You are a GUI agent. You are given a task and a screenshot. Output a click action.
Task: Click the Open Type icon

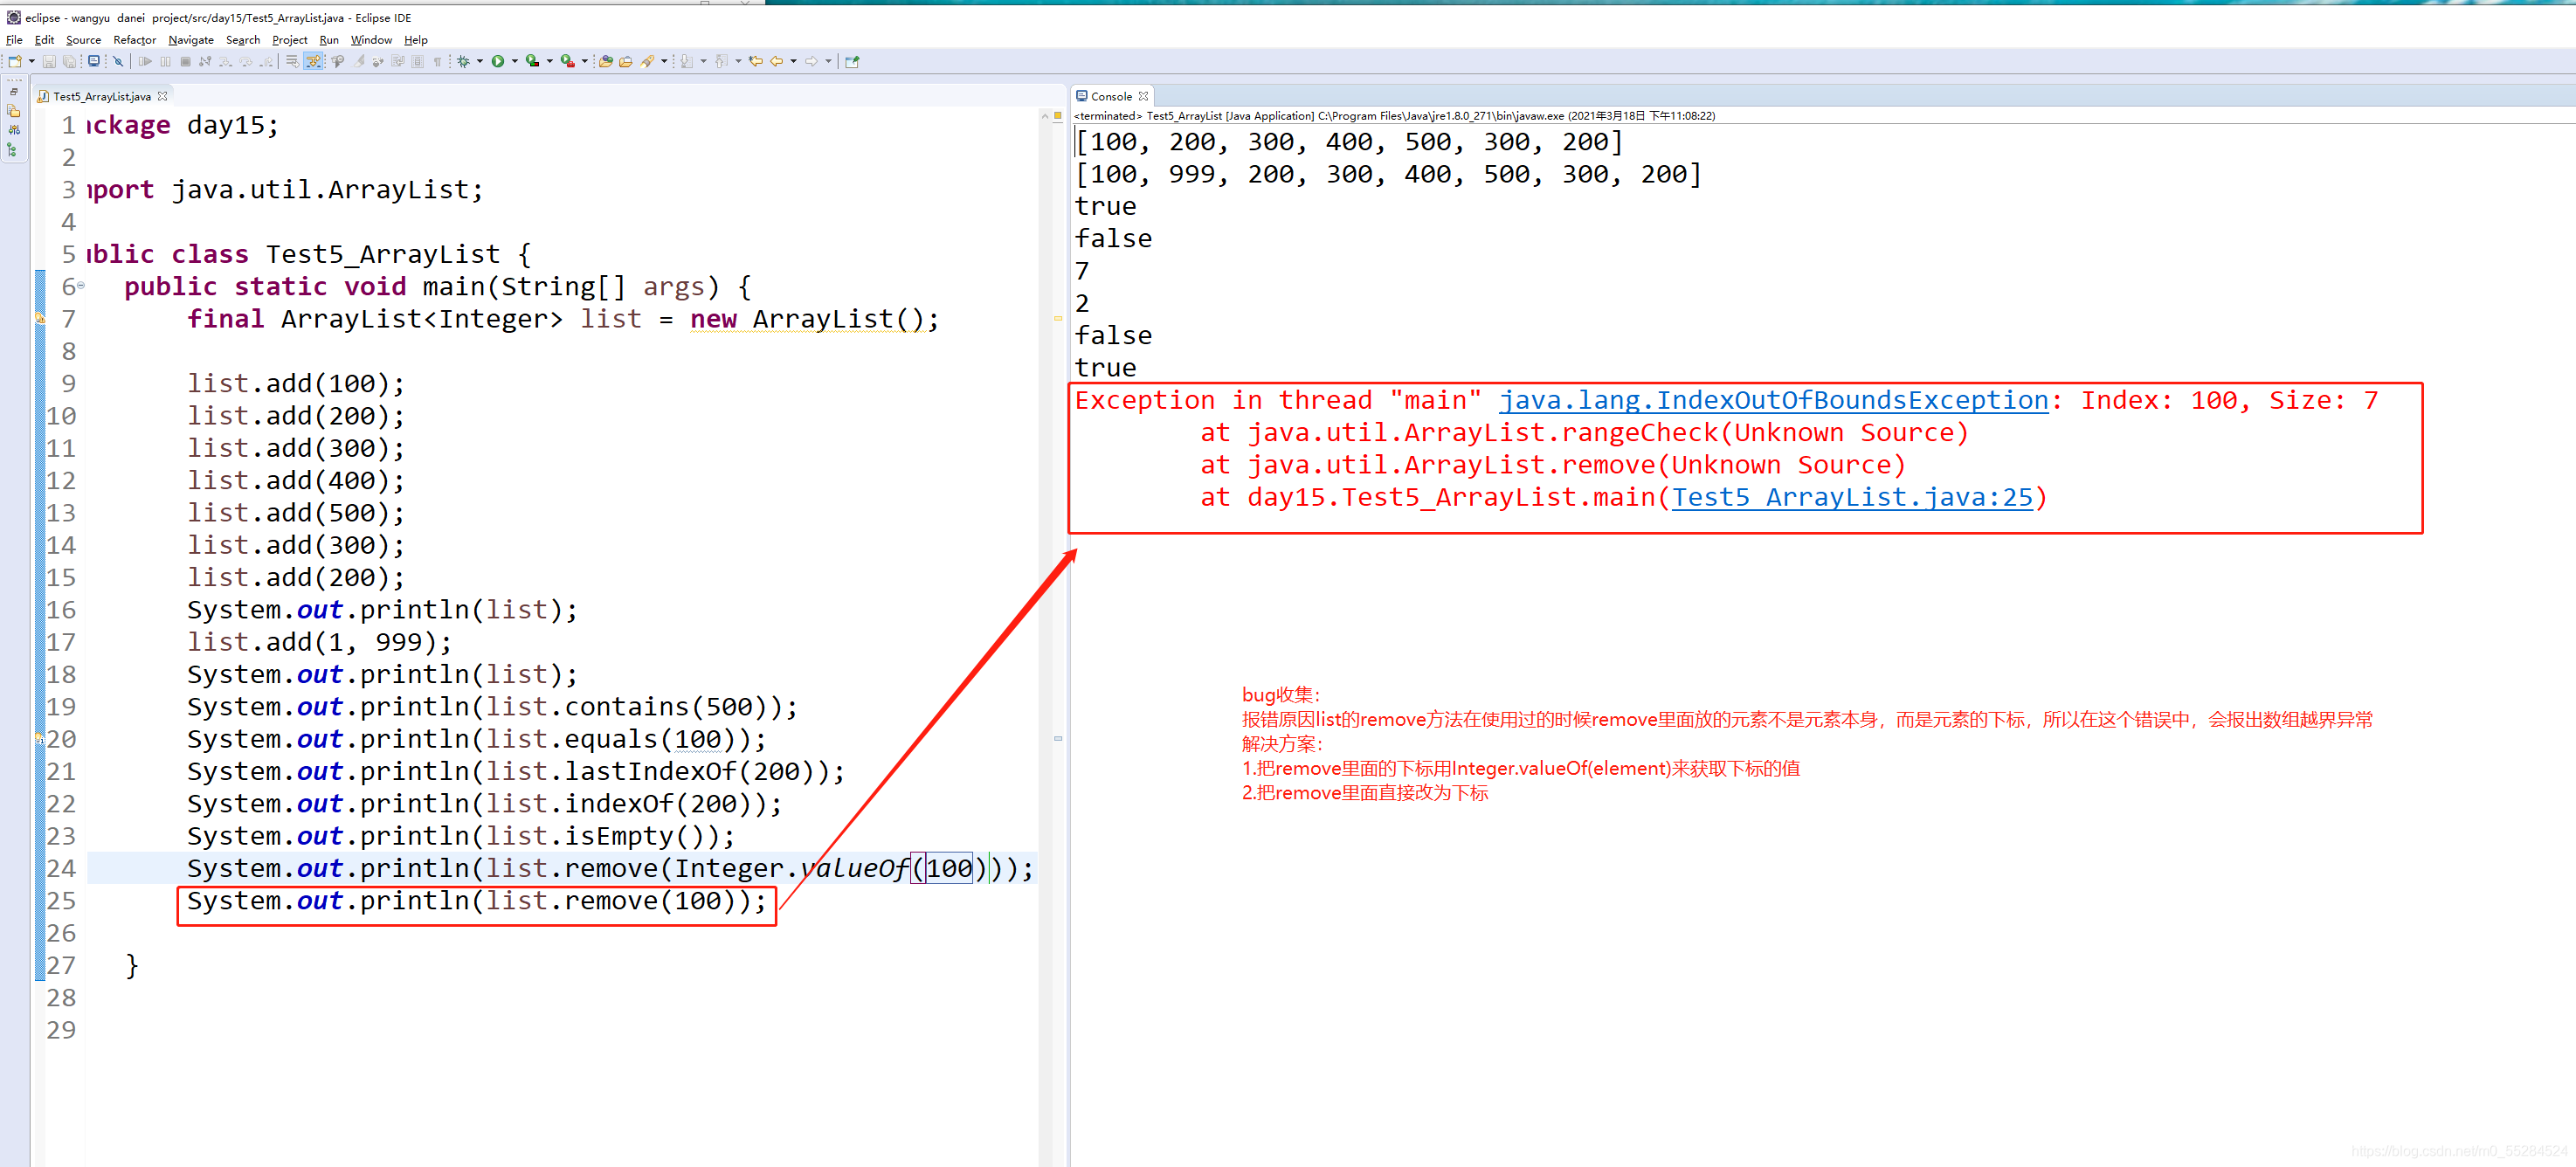pyautogui.click(x=605, y=61)
